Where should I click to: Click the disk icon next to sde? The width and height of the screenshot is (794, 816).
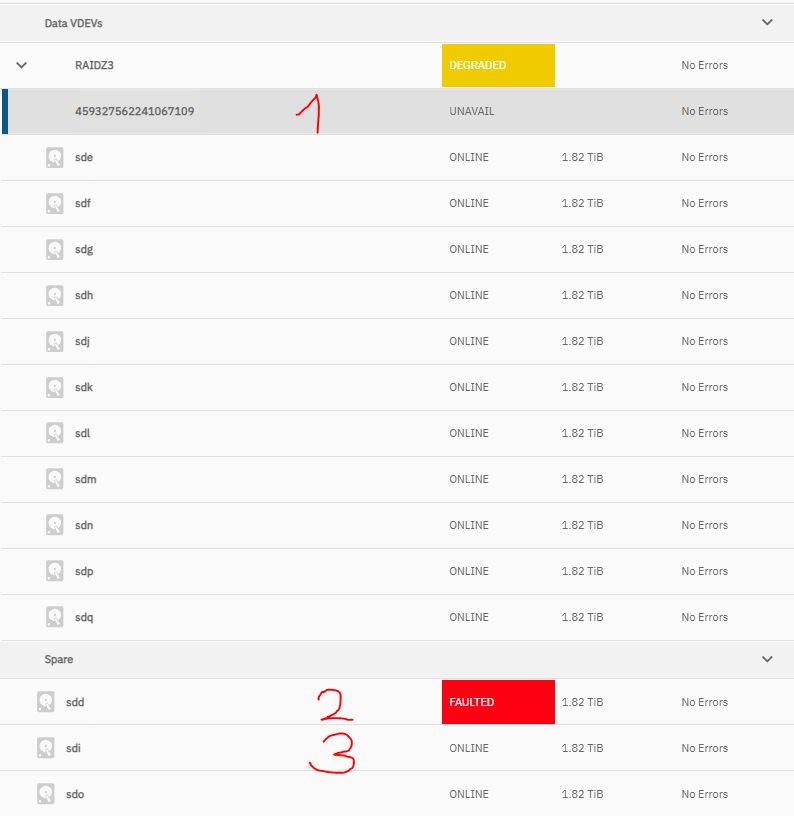coord(55,158)
